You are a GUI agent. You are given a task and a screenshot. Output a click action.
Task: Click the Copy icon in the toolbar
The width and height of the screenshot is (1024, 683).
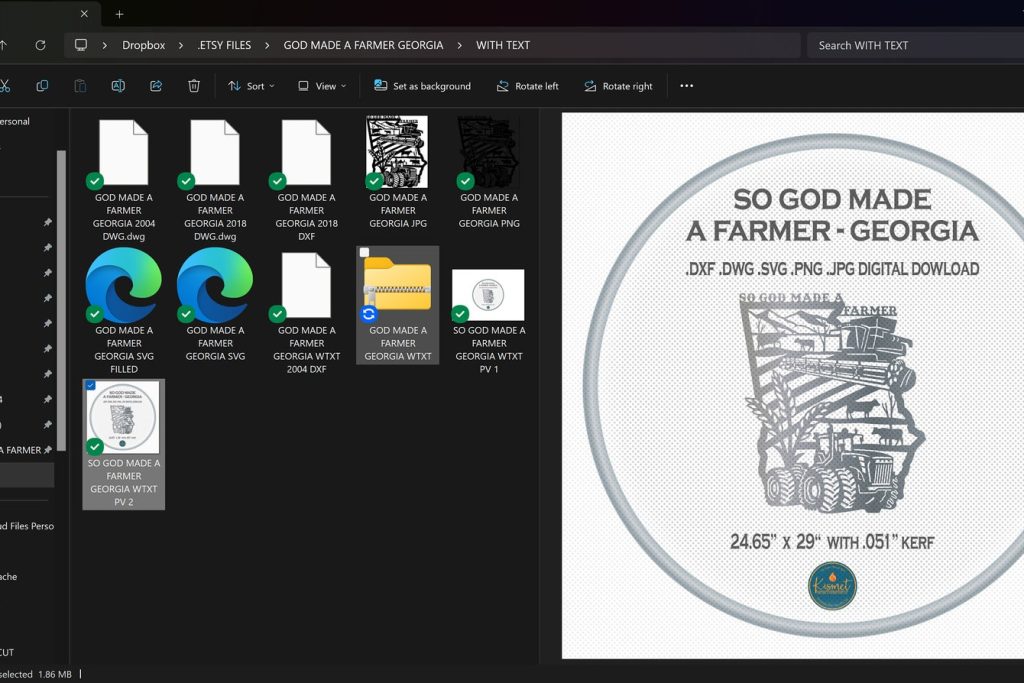[x=42, y=86]
